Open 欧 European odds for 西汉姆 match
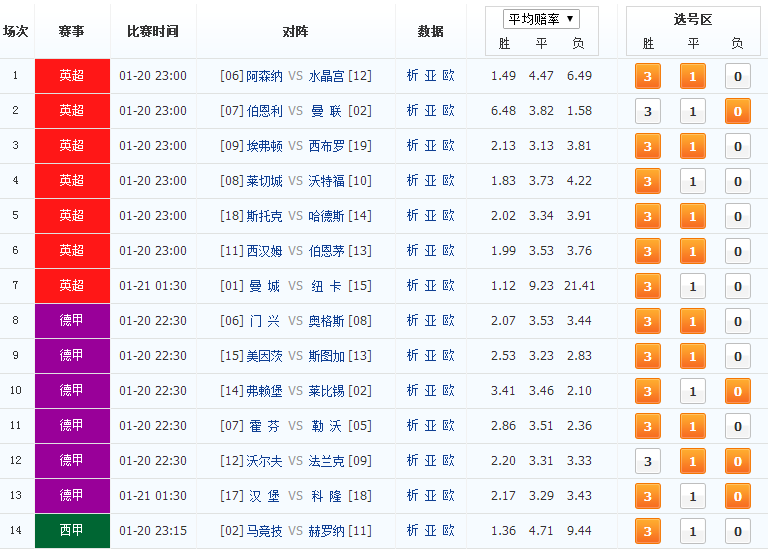The image size is (768, 553). coord(448,251)
